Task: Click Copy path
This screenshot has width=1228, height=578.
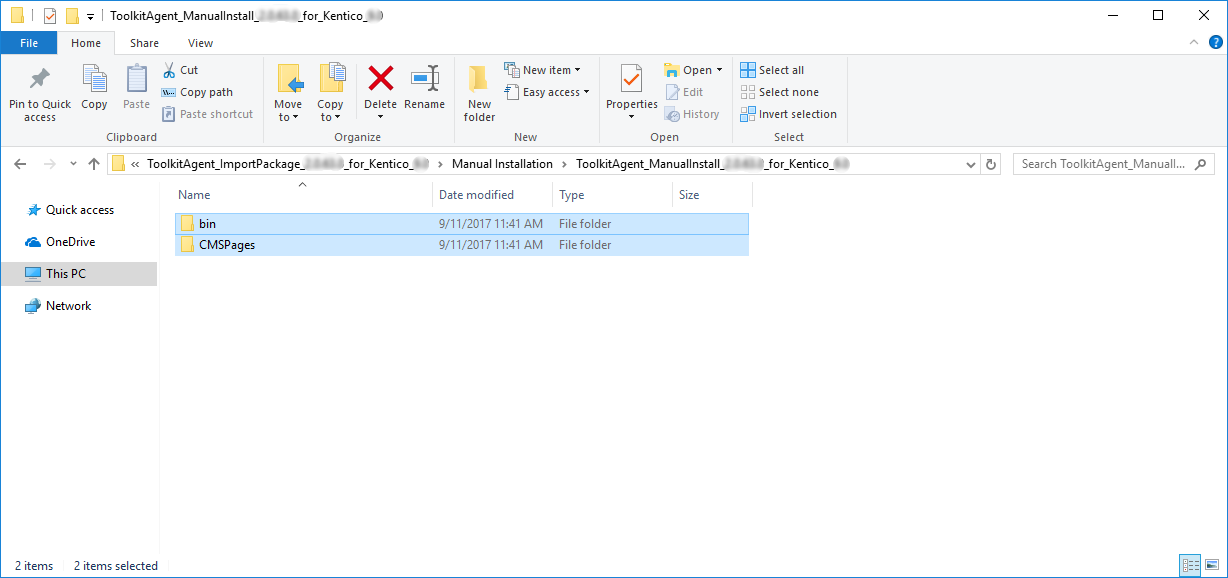Action: click(197, 92)
